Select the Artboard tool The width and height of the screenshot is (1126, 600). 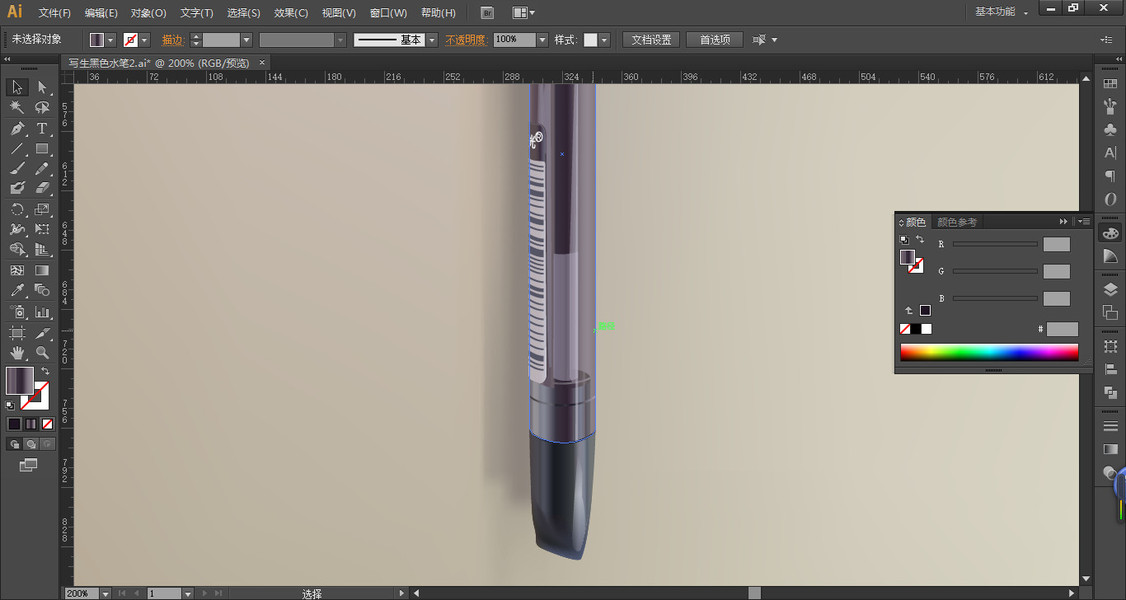(17, 333)
